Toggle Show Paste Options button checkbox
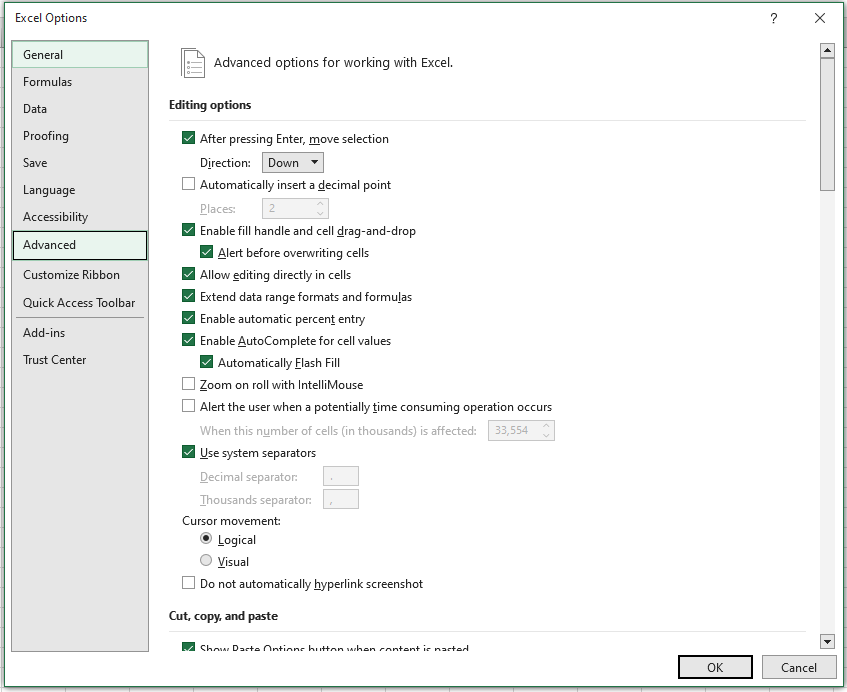 pos(189,647)
